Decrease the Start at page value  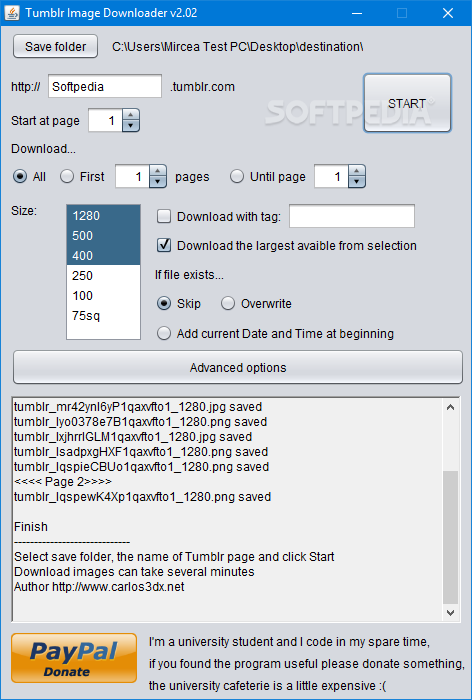(x=131, y=126)
